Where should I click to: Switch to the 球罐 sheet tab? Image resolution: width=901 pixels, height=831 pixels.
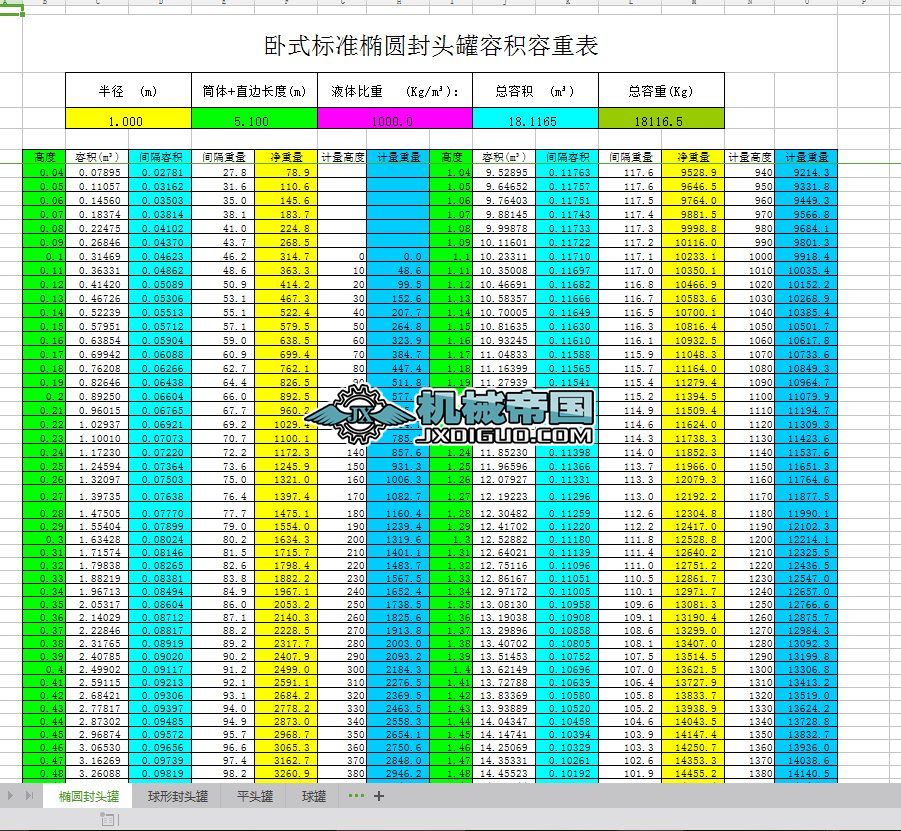point(314,796)
